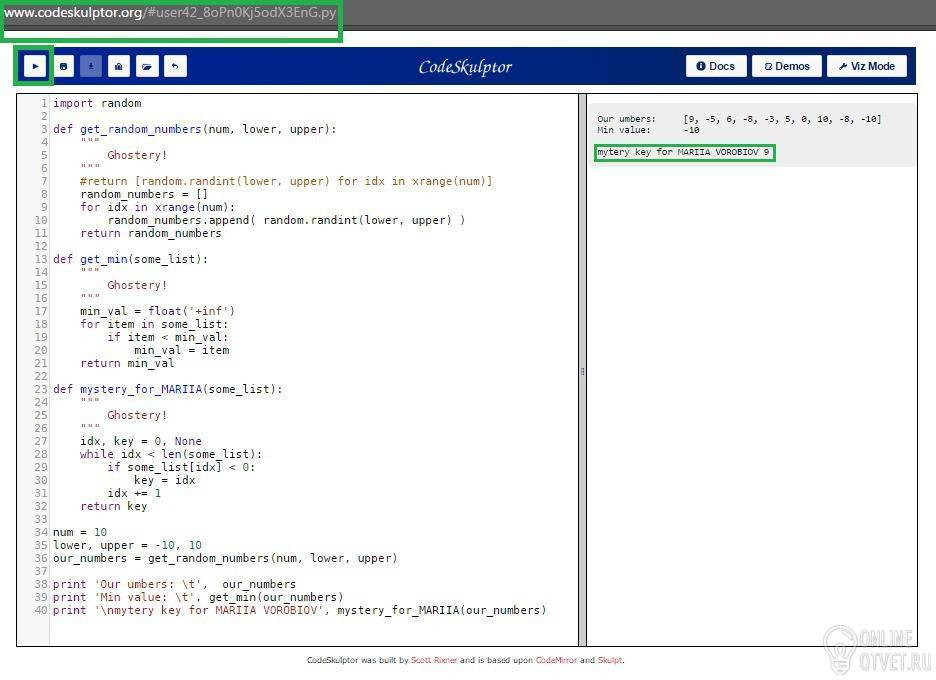The width and height of the screenshot is (936, 680).
Task: Switch to Viz Mode
Action: (x=867, y=66)
